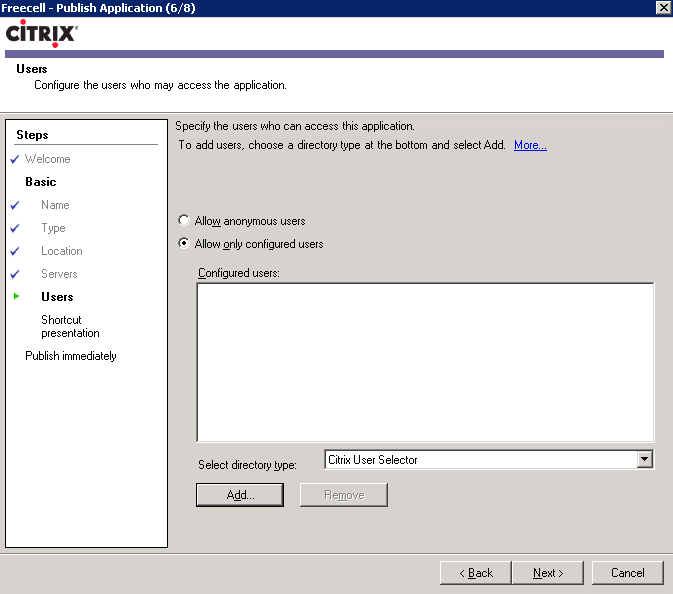The image size is (673, 594).
Task: Select the Shortcut presentation step
Action: pos(70,326)
